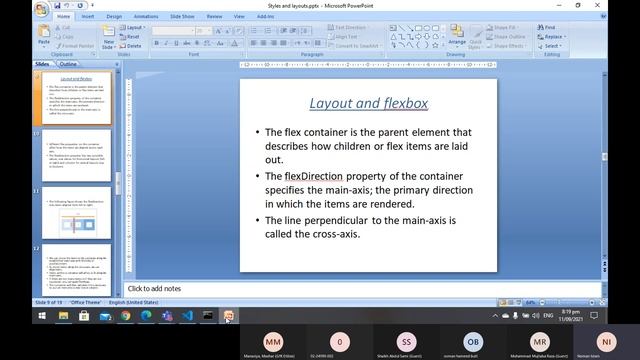Image resolution: width=640 pixels, height=360 pixels.
Task: Open the View ribbon tab
Action: (239, 16)
